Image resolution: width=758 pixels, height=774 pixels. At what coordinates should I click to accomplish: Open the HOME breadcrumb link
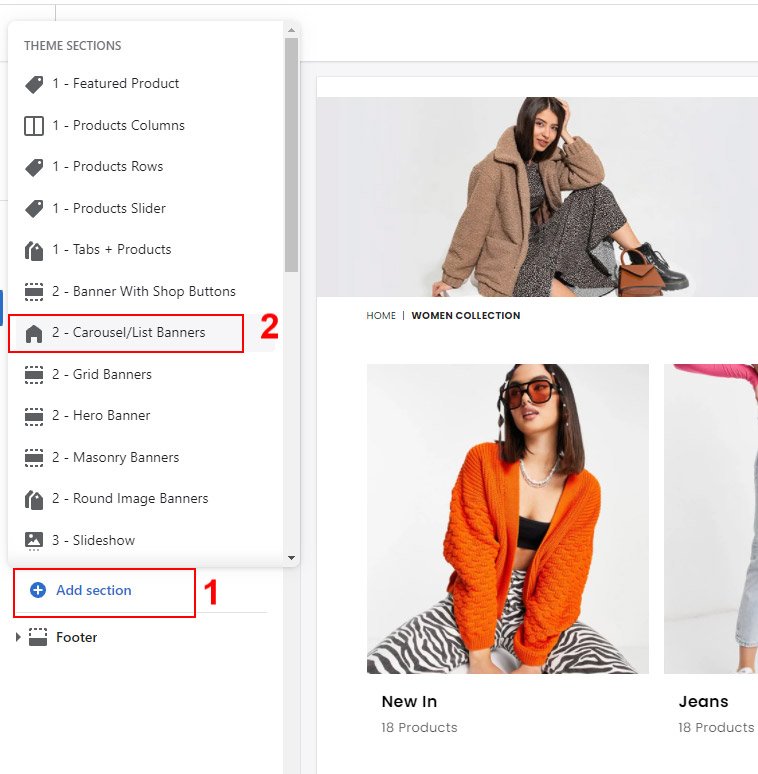381,316
